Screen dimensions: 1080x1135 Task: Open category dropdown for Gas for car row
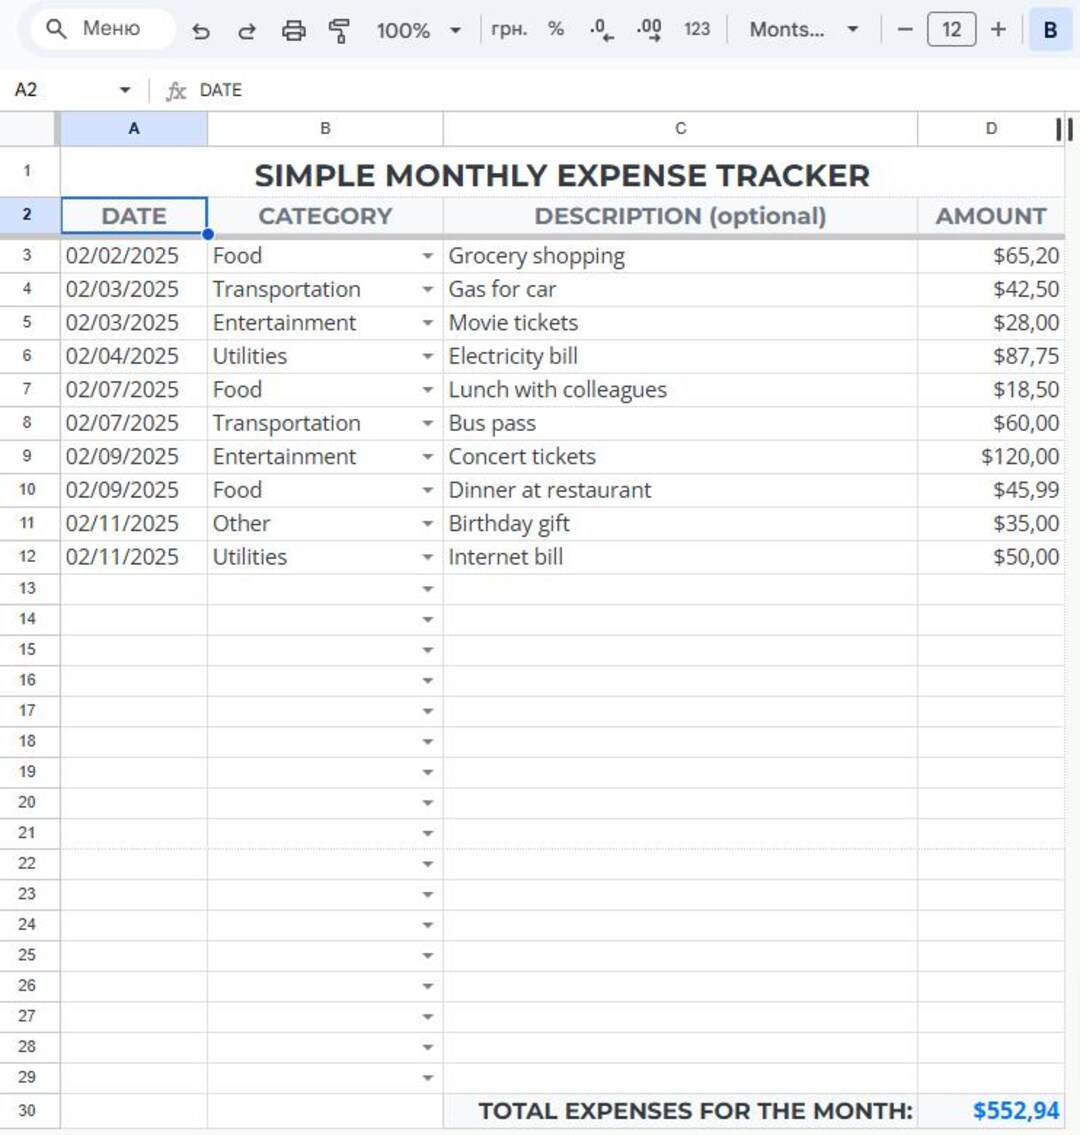pos(428,290)
